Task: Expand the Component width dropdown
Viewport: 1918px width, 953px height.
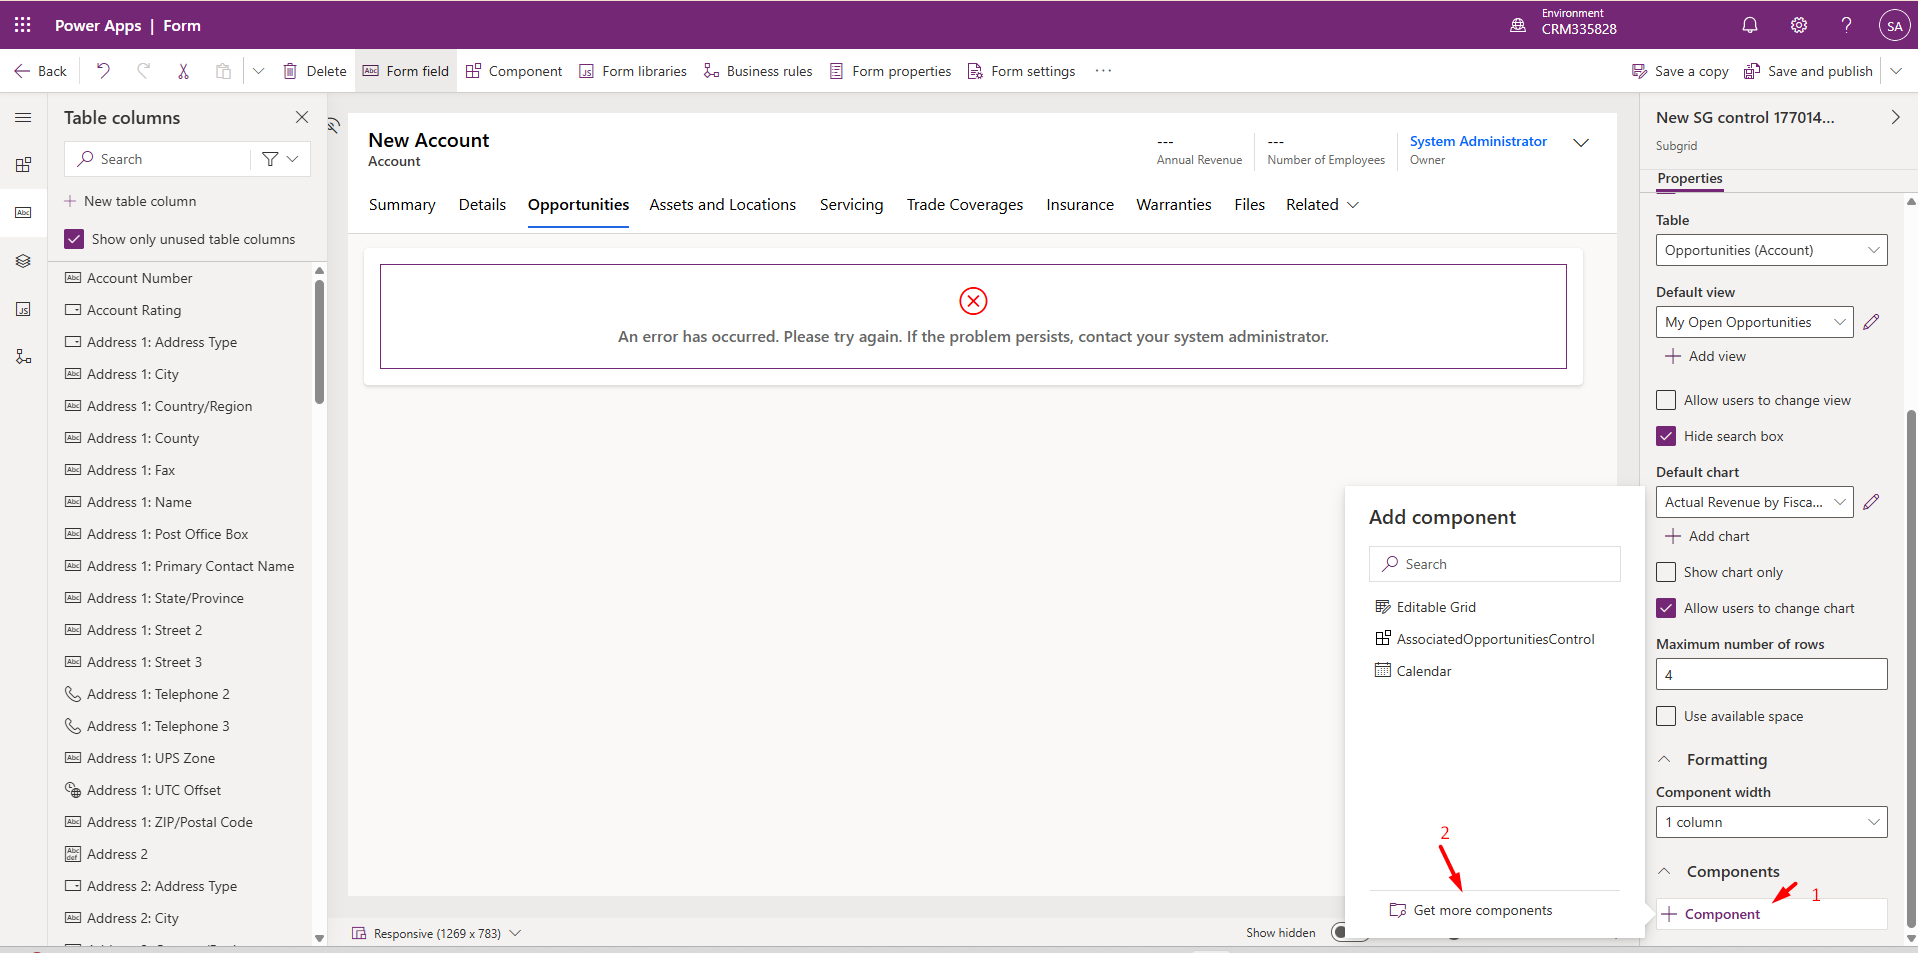Action: click(1771, 822)
